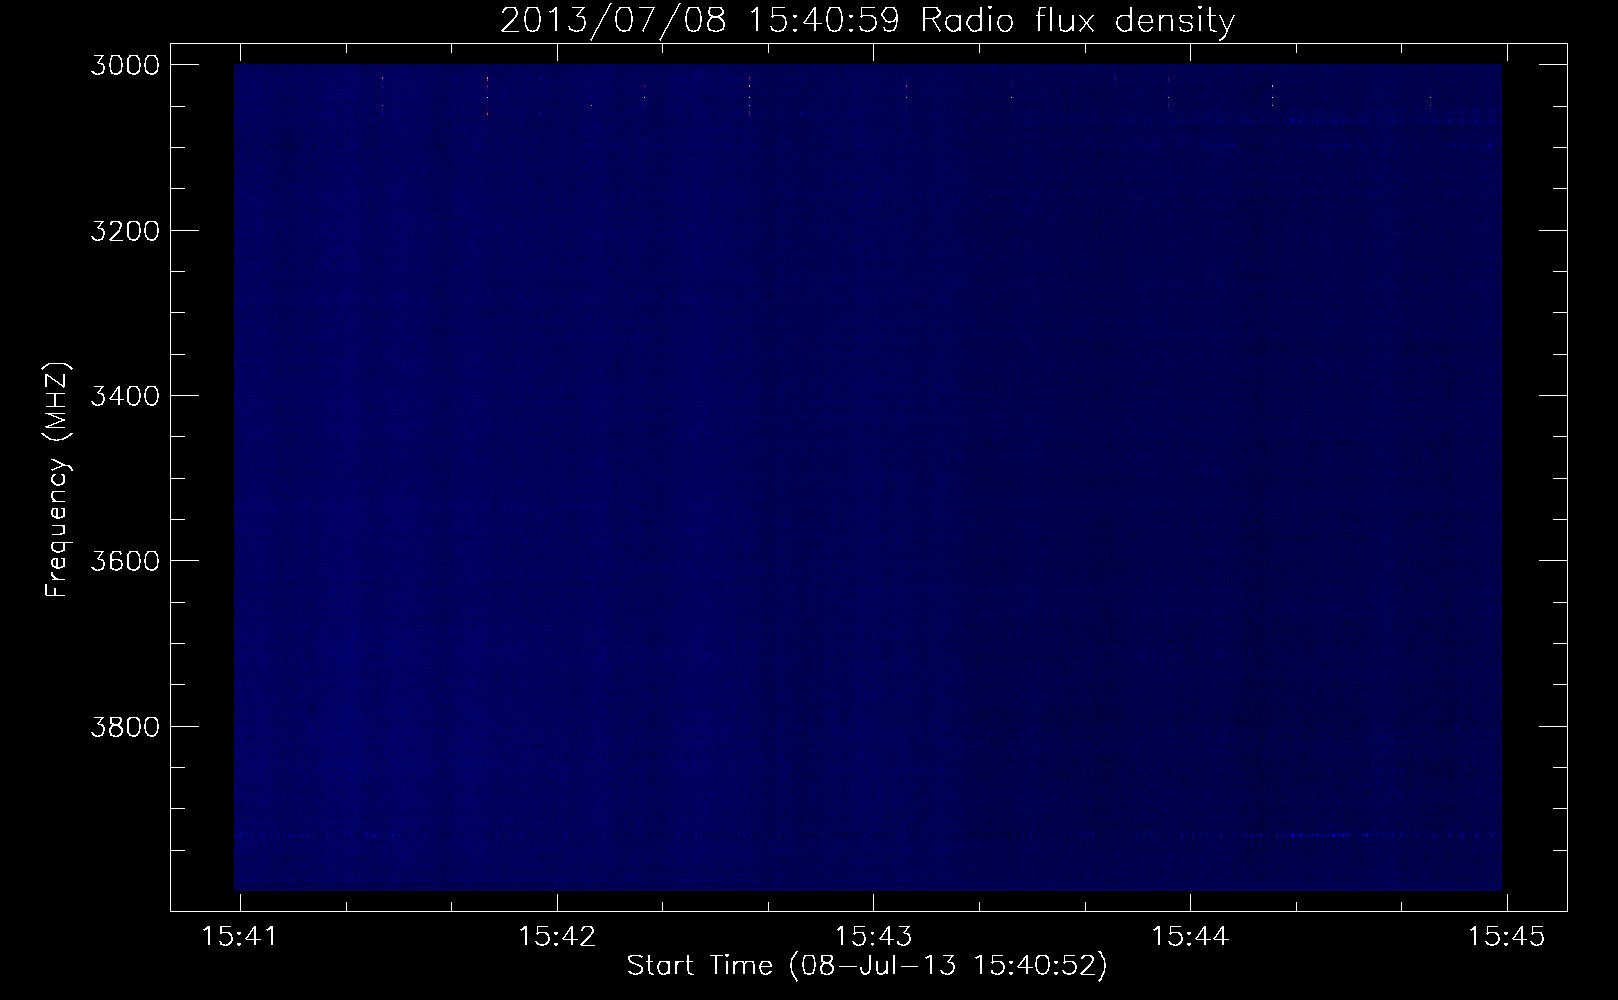Click the 15:42 time tick label
Screen dimensions: 1618x1000
(557, 937)
